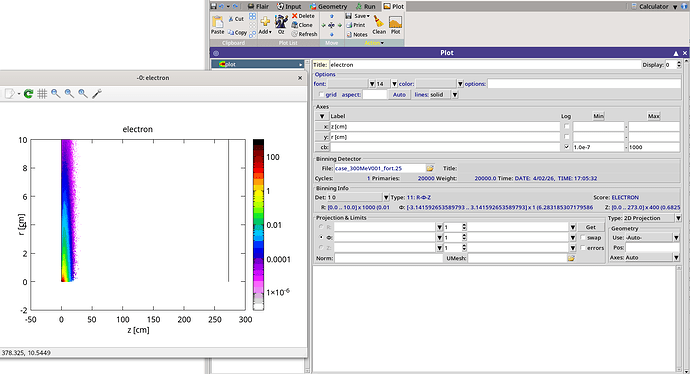
Task: Click the Cut scissors icon
Action: coord(231,19)
